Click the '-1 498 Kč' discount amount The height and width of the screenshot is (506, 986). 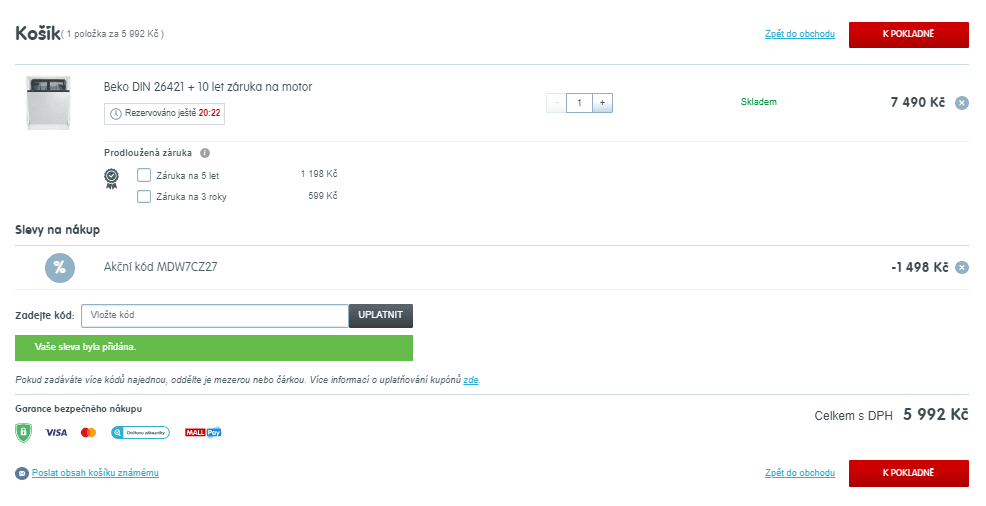pos(919,267)
